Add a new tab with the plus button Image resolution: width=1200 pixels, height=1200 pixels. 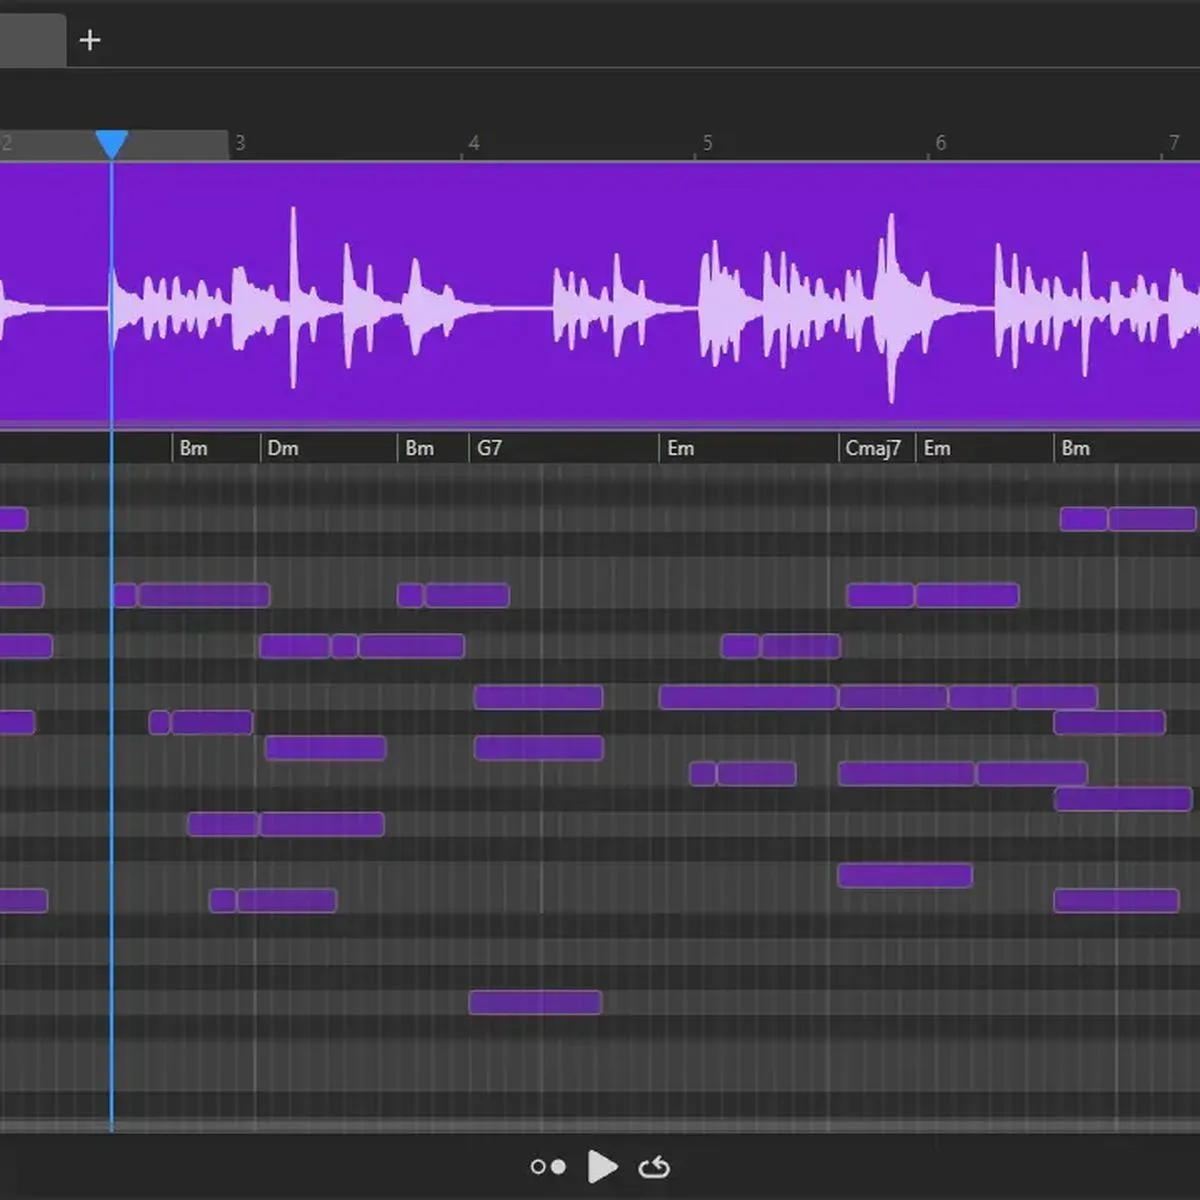coord(90,40)
